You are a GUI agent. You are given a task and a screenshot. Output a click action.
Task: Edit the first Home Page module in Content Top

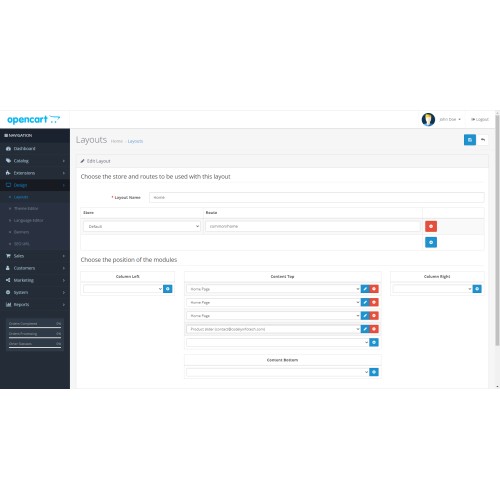tap(365, 289)
